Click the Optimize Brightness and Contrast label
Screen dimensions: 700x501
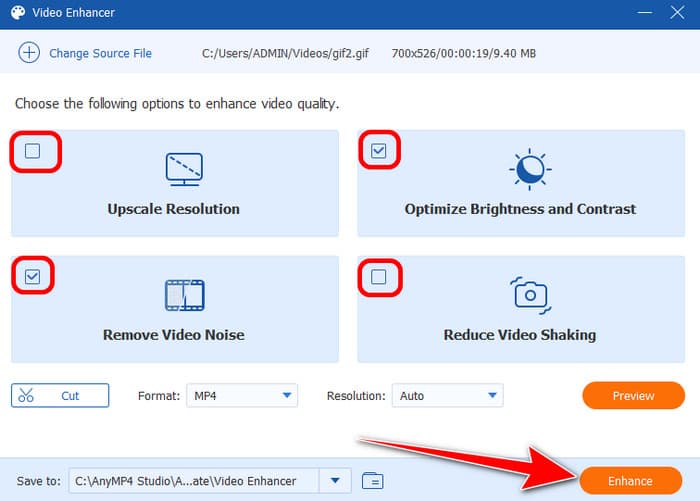point(521,209)
